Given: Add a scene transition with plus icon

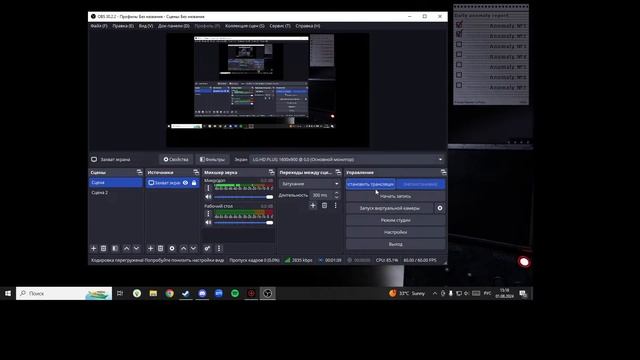Looking at the screenshot, I should pyautogui.click(x=313, y=205).
